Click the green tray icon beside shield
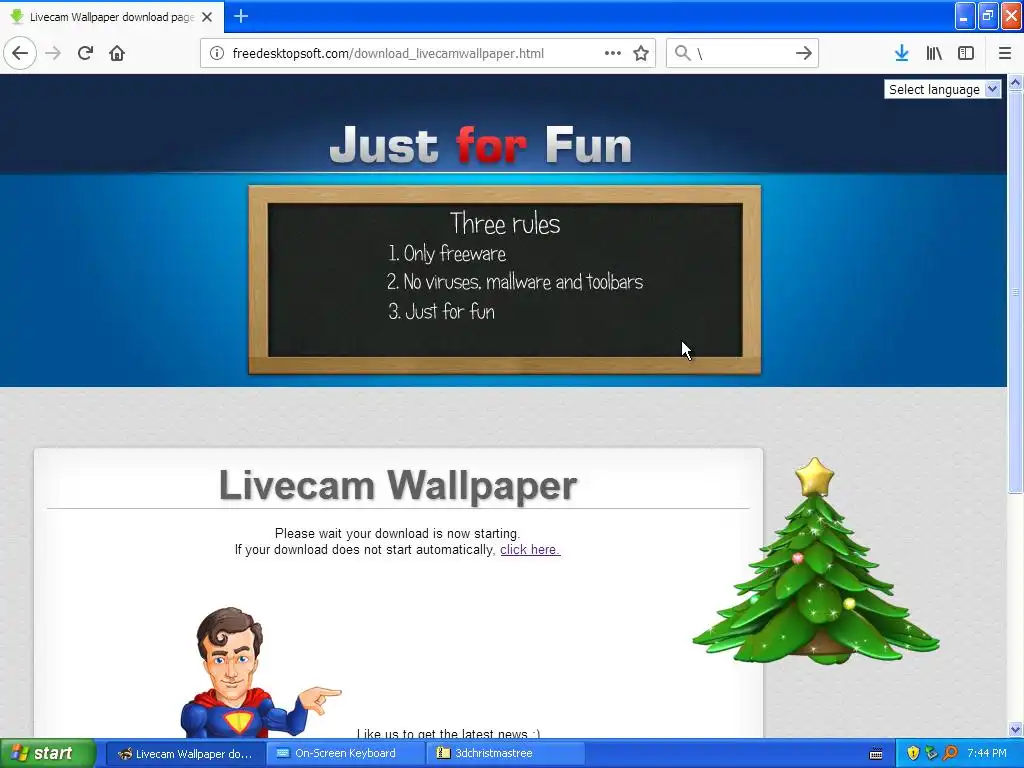 point(931,754)
